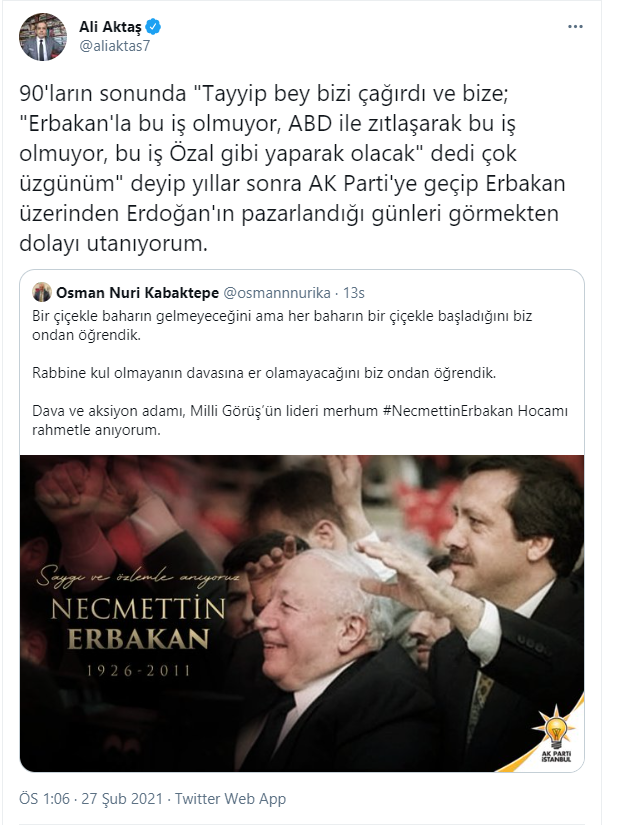The image size is (621, 825).
Task: Open the three-dot more options menu
Action: [x=575, y=27]
